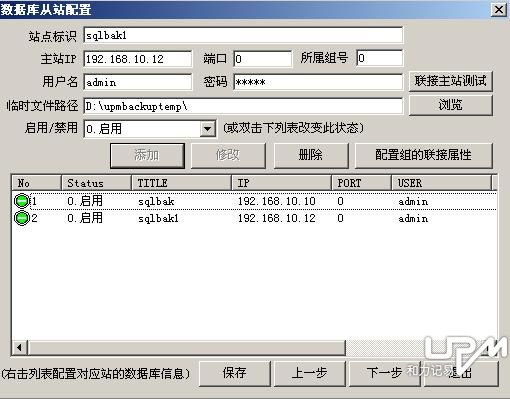The image size is (510, 399).
Task: Click the left arrow on horizontal scrollbar
Action: (x=19, y=348)
